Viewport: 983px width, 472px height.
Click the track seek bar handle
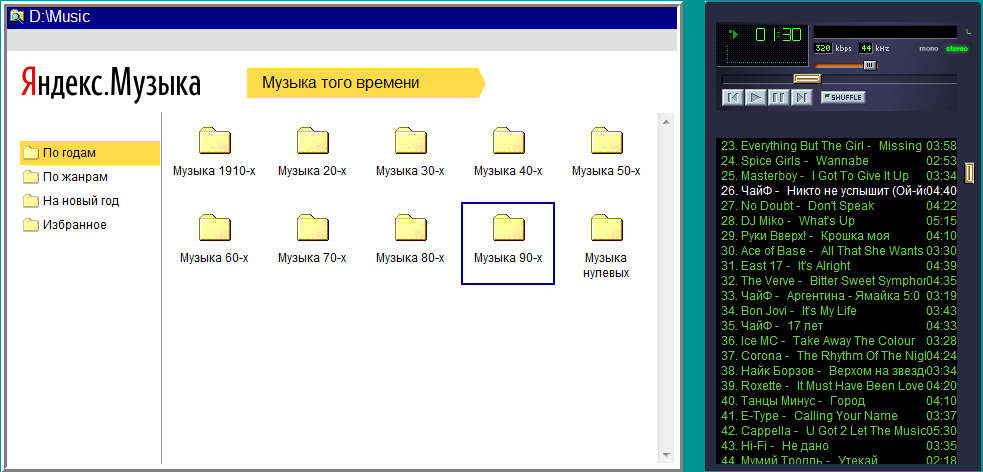coord(806,78)
